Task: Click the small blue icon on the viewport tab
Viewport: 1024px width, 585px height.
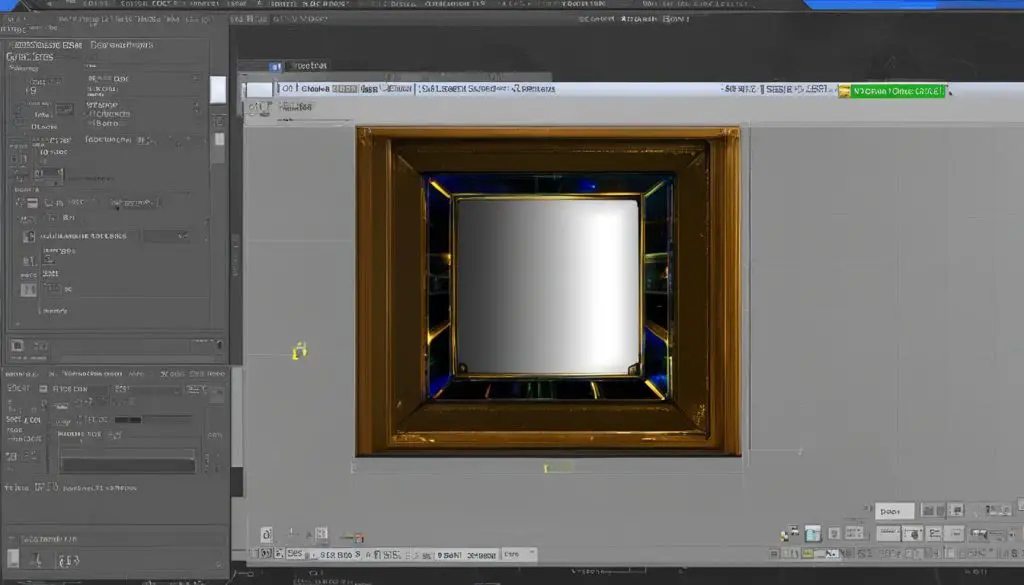Action: pyautogui.click(x=276, y=66)
